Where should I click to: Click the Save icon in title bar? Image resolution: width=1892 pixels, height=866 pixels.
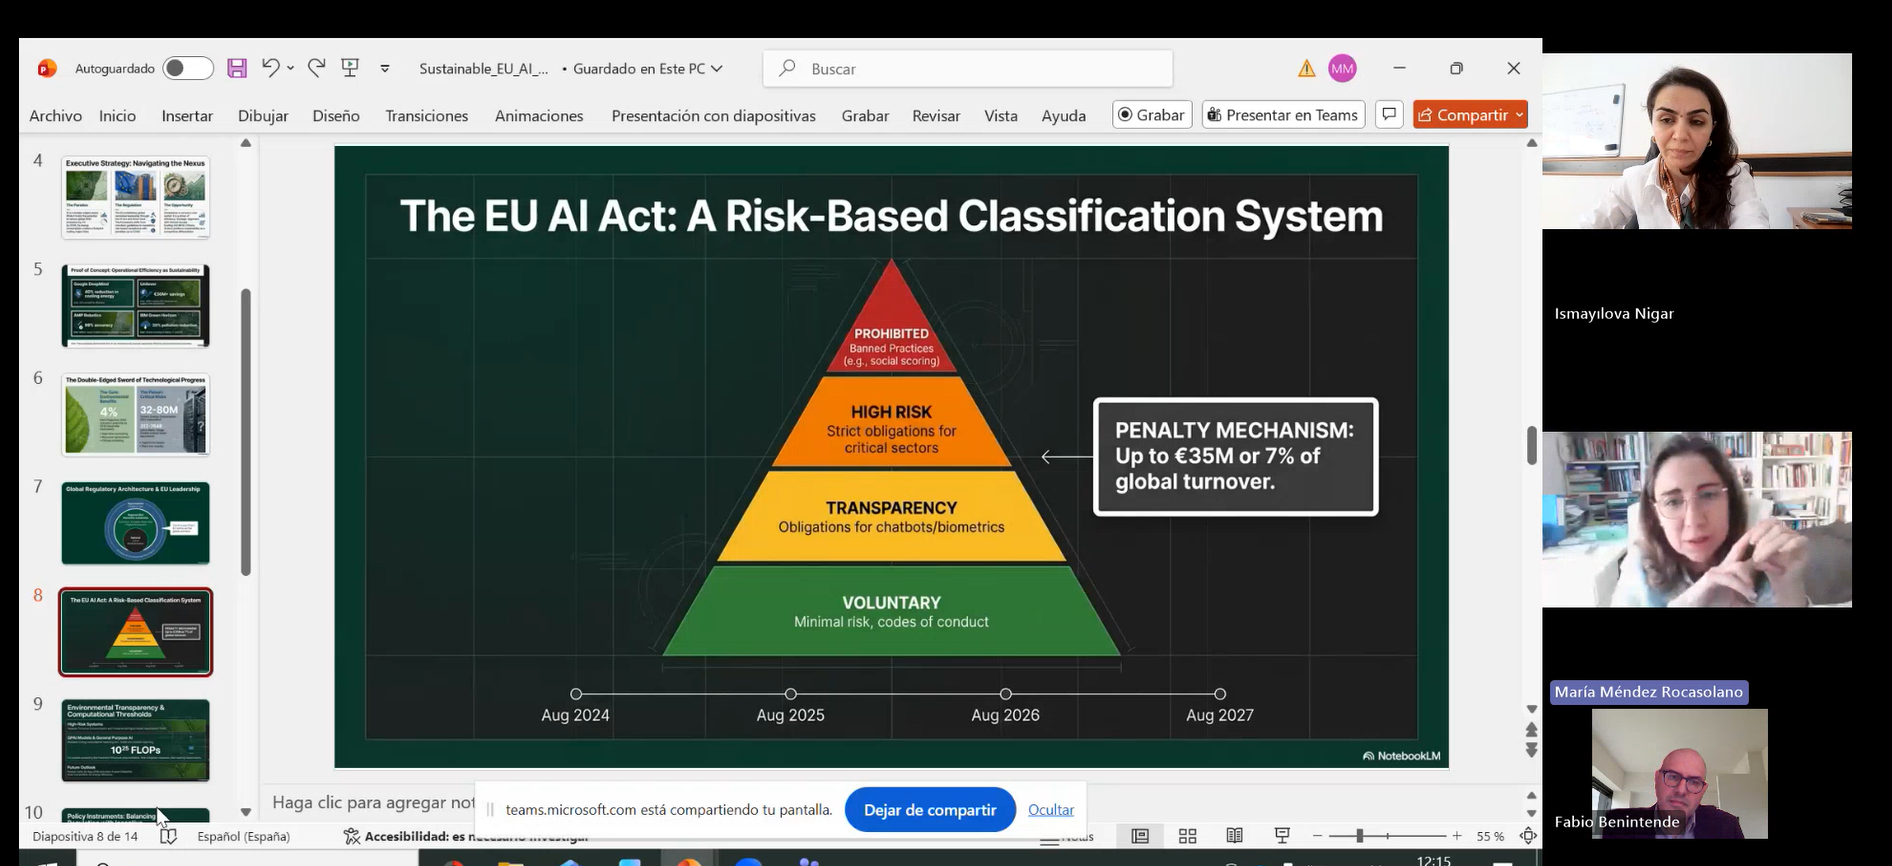[x=237, y=68]
